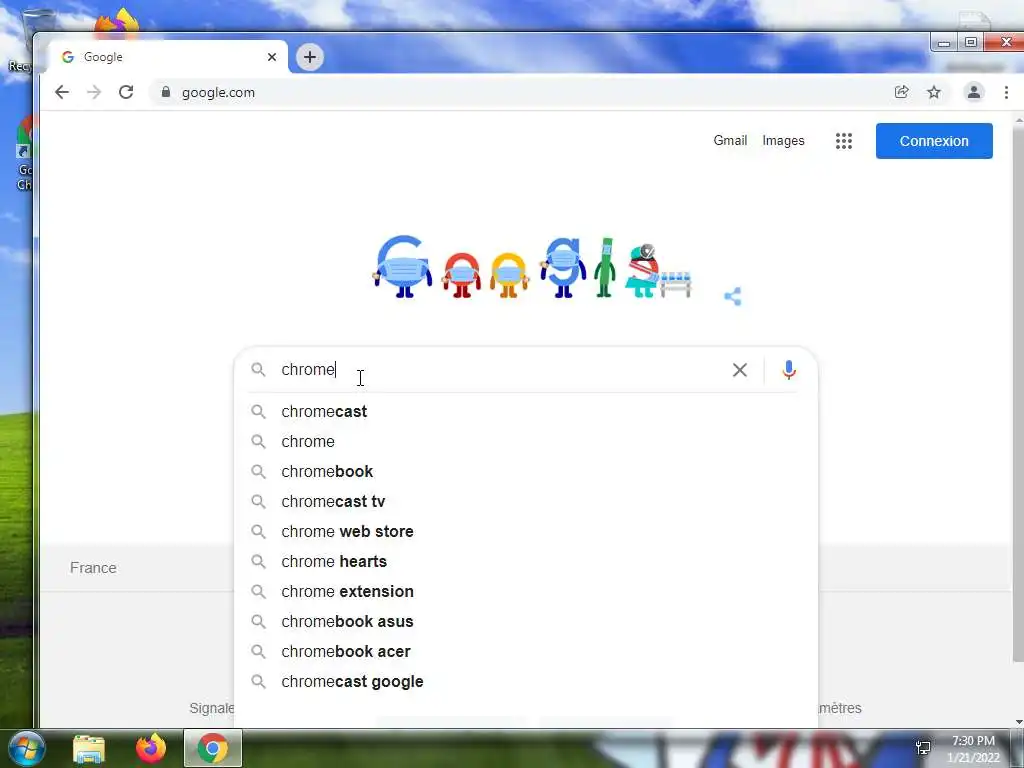The image size is (1024, 768).
Task: Bookmark this tab with the star icon
Action: [x=934, y=92]
